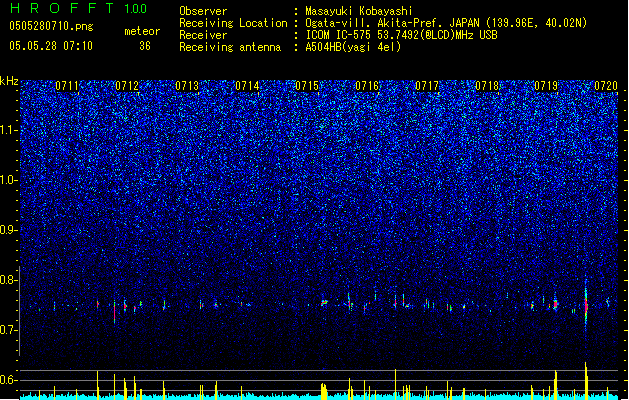Click the name Masayuki Kobayashi
629x400 pixels.
pyautogui.click(x=359, y=11)
